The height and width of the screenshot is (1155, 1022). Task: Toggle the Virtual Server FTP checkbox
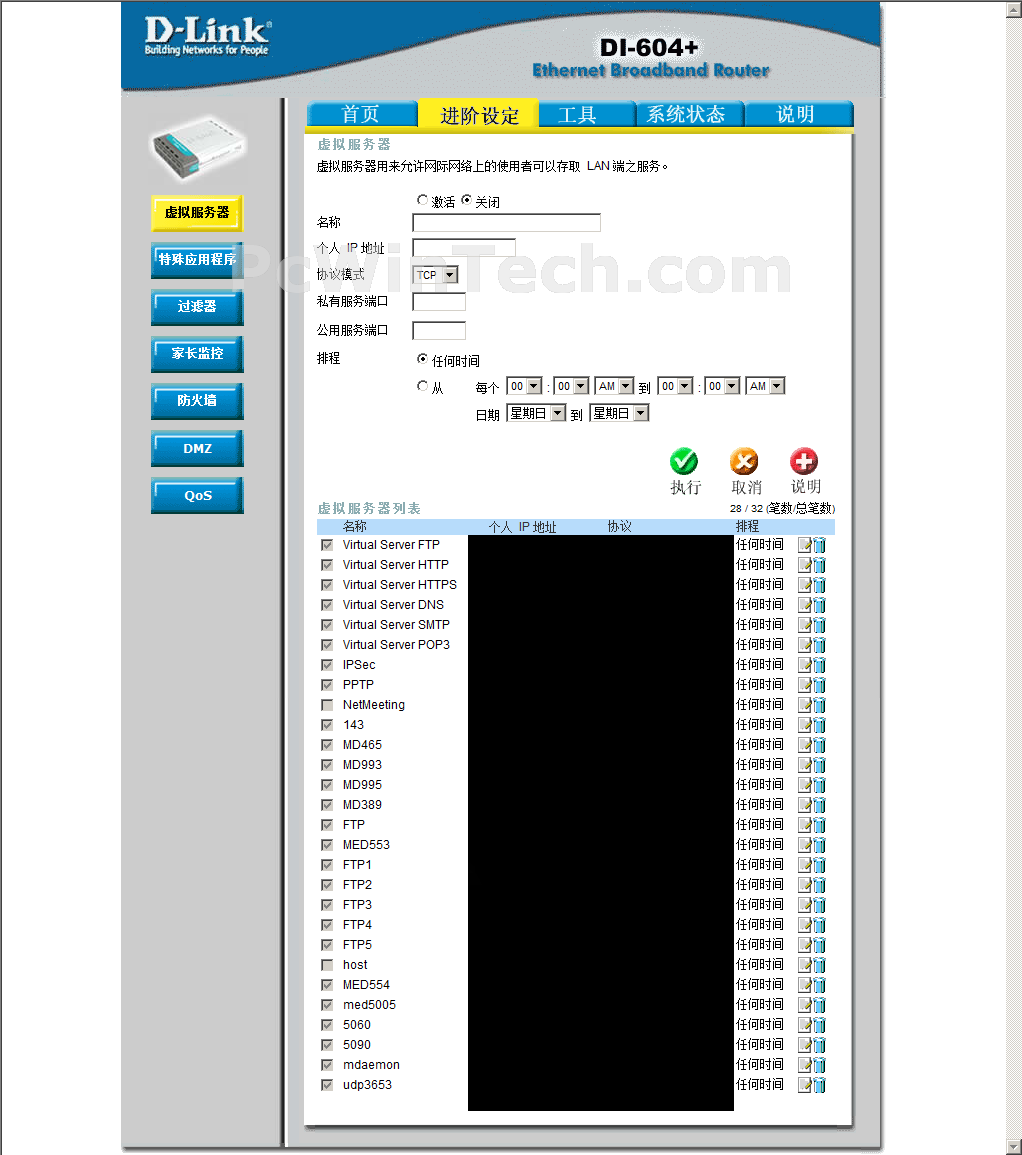[x=327, y=545]
